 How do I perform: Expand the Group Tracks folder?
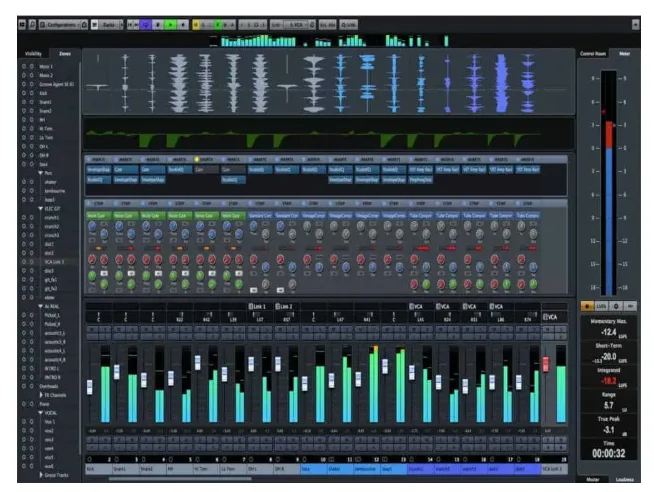(x=39, y=473)
